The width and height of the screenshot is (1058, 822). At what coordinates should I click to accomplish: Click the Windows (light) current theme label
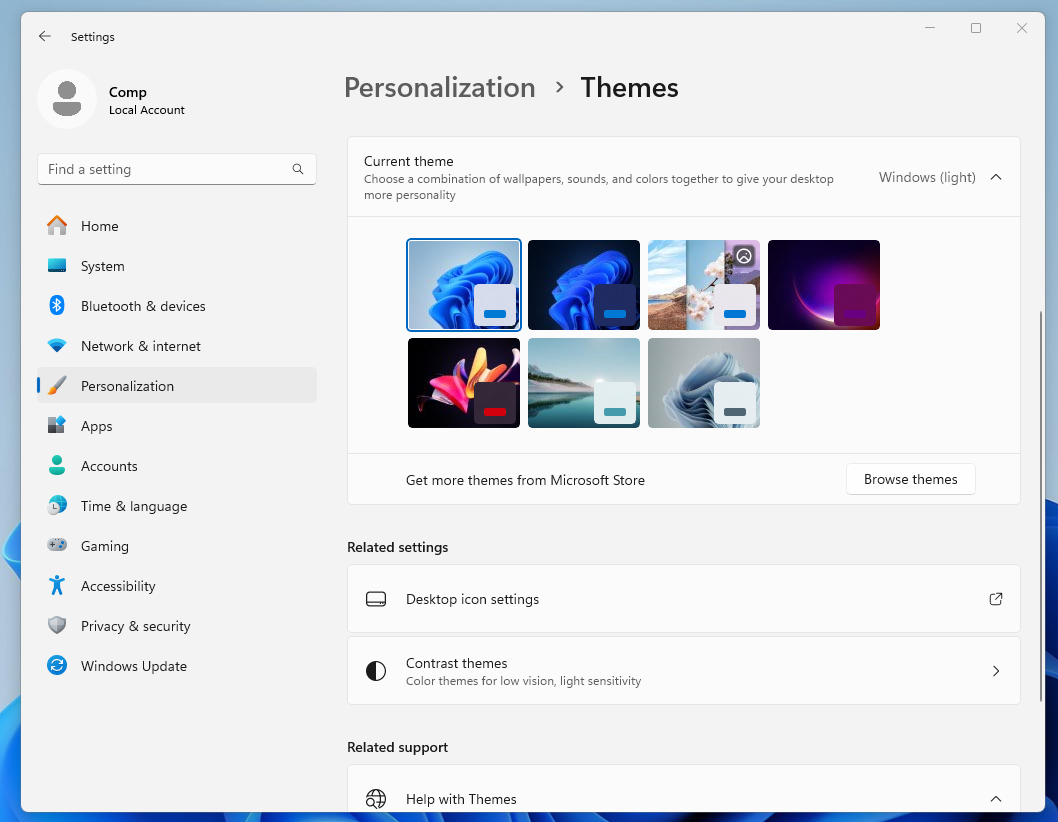927,177
